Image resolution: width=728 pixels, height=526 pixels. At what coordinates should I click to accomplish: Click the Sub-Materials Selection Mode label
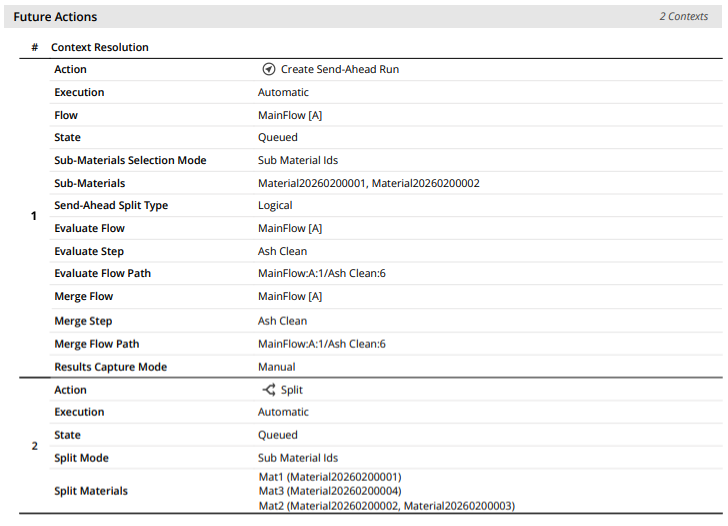pyautogui.click(x=130, y=160)
